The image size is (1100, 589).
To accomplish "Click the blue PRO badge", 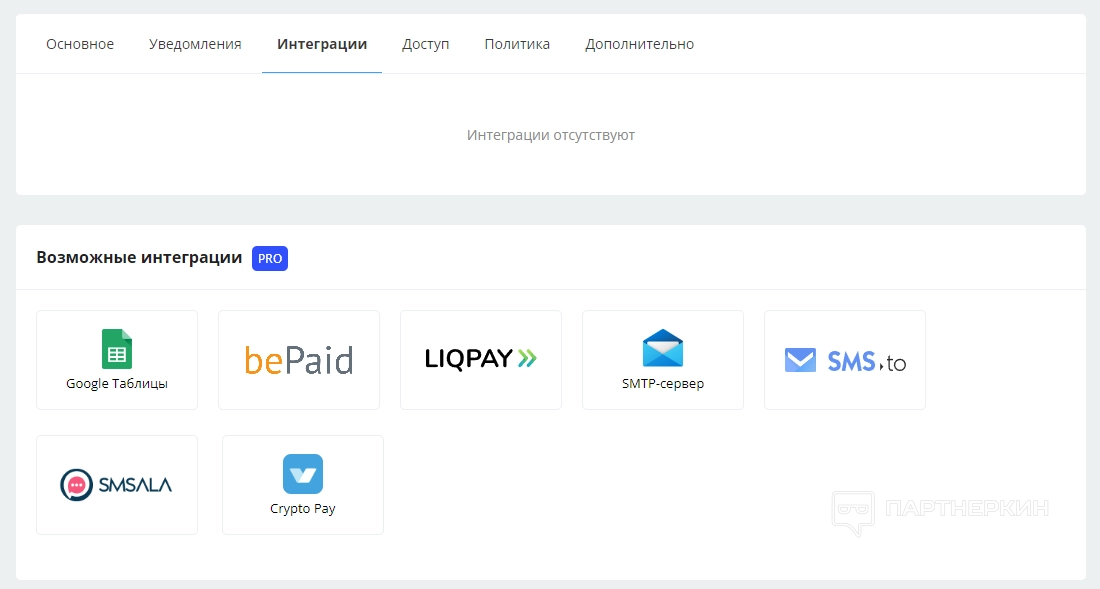I will pos(270,258).
